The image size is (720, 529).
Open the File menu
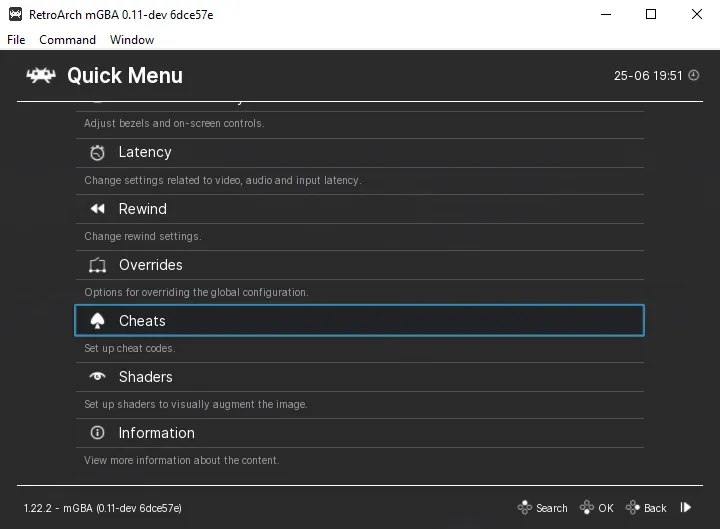pyautogui.click(x=16, y=40)
